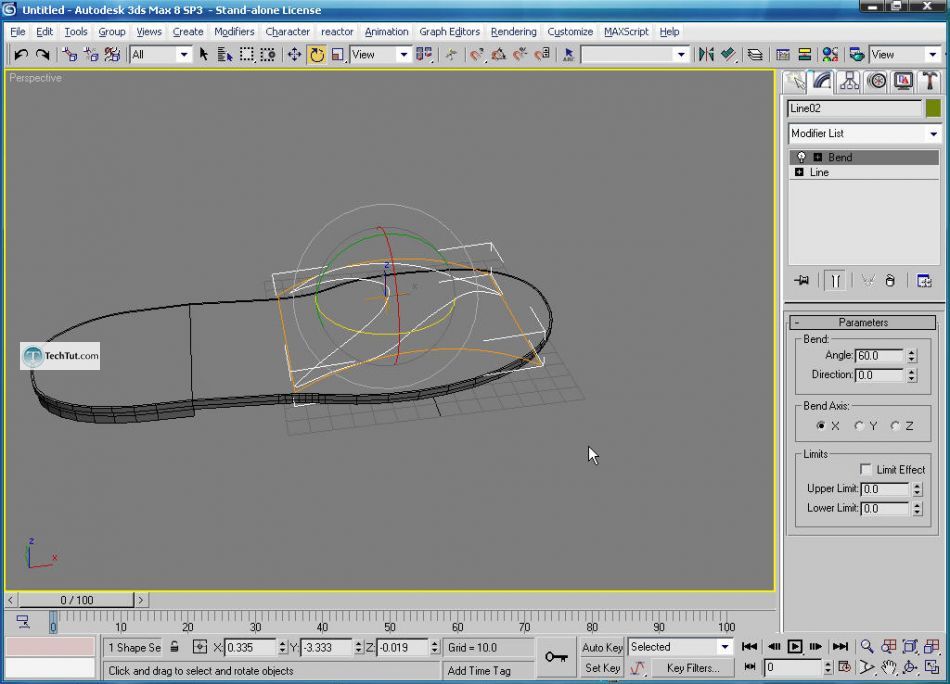Open the Rendering menu

pyautogui.click(x=514, y=32)
